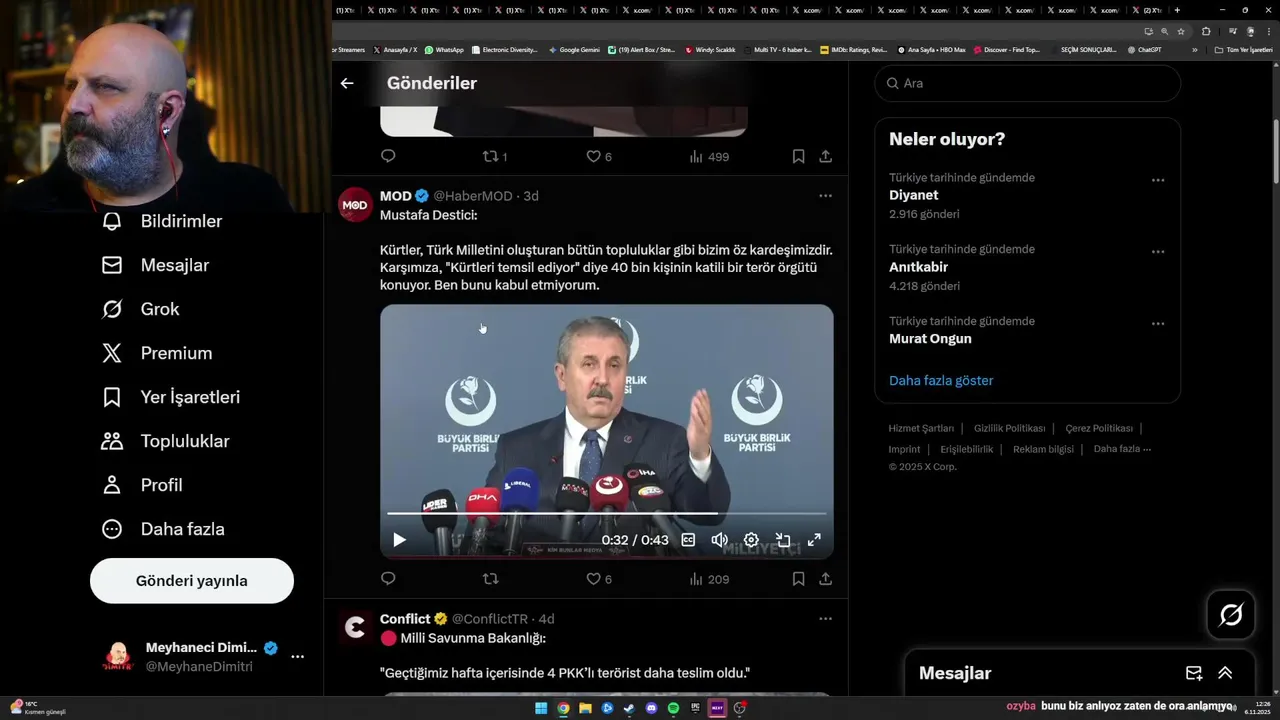Viewport: 1280px width, 720px height.
Task: Enter fullscreen on the video
Action: pyautogui.click(x=814, y=540)
